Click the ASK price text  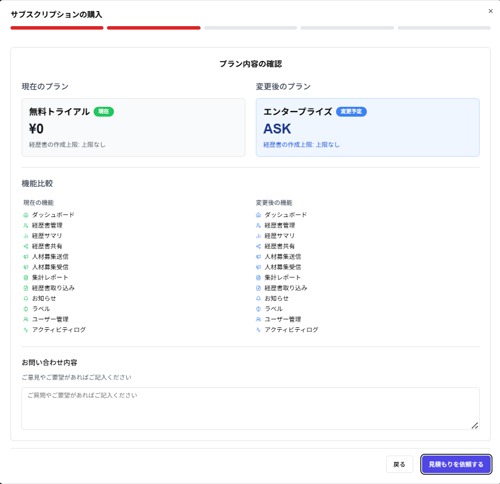coord(277,129)
